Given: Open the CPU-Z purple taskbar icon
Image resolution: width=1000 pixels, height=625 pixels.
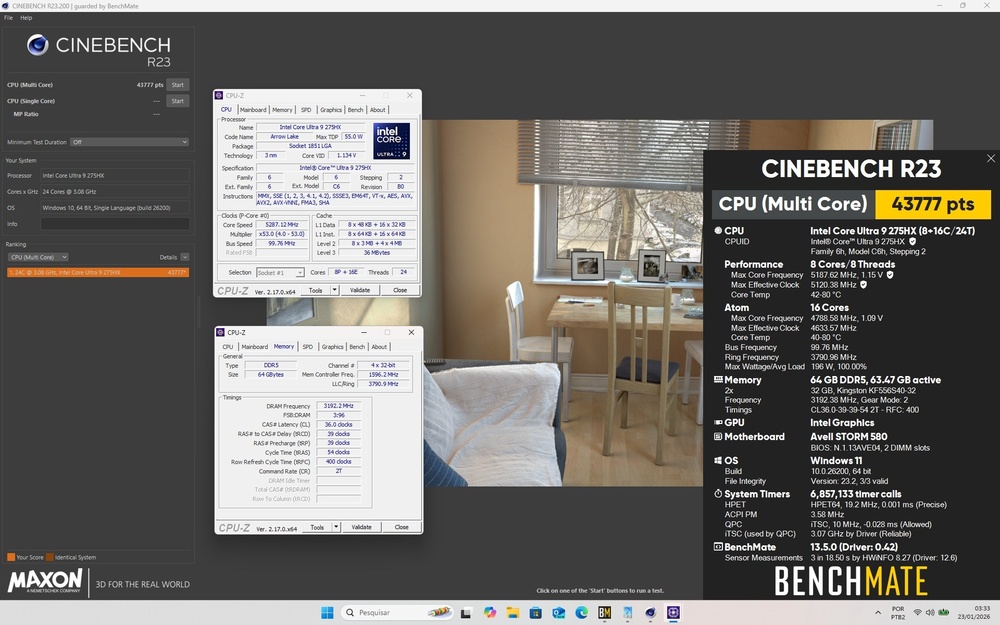Looking at the screenshot, I should pyautogui.click(x=674, y=612).
